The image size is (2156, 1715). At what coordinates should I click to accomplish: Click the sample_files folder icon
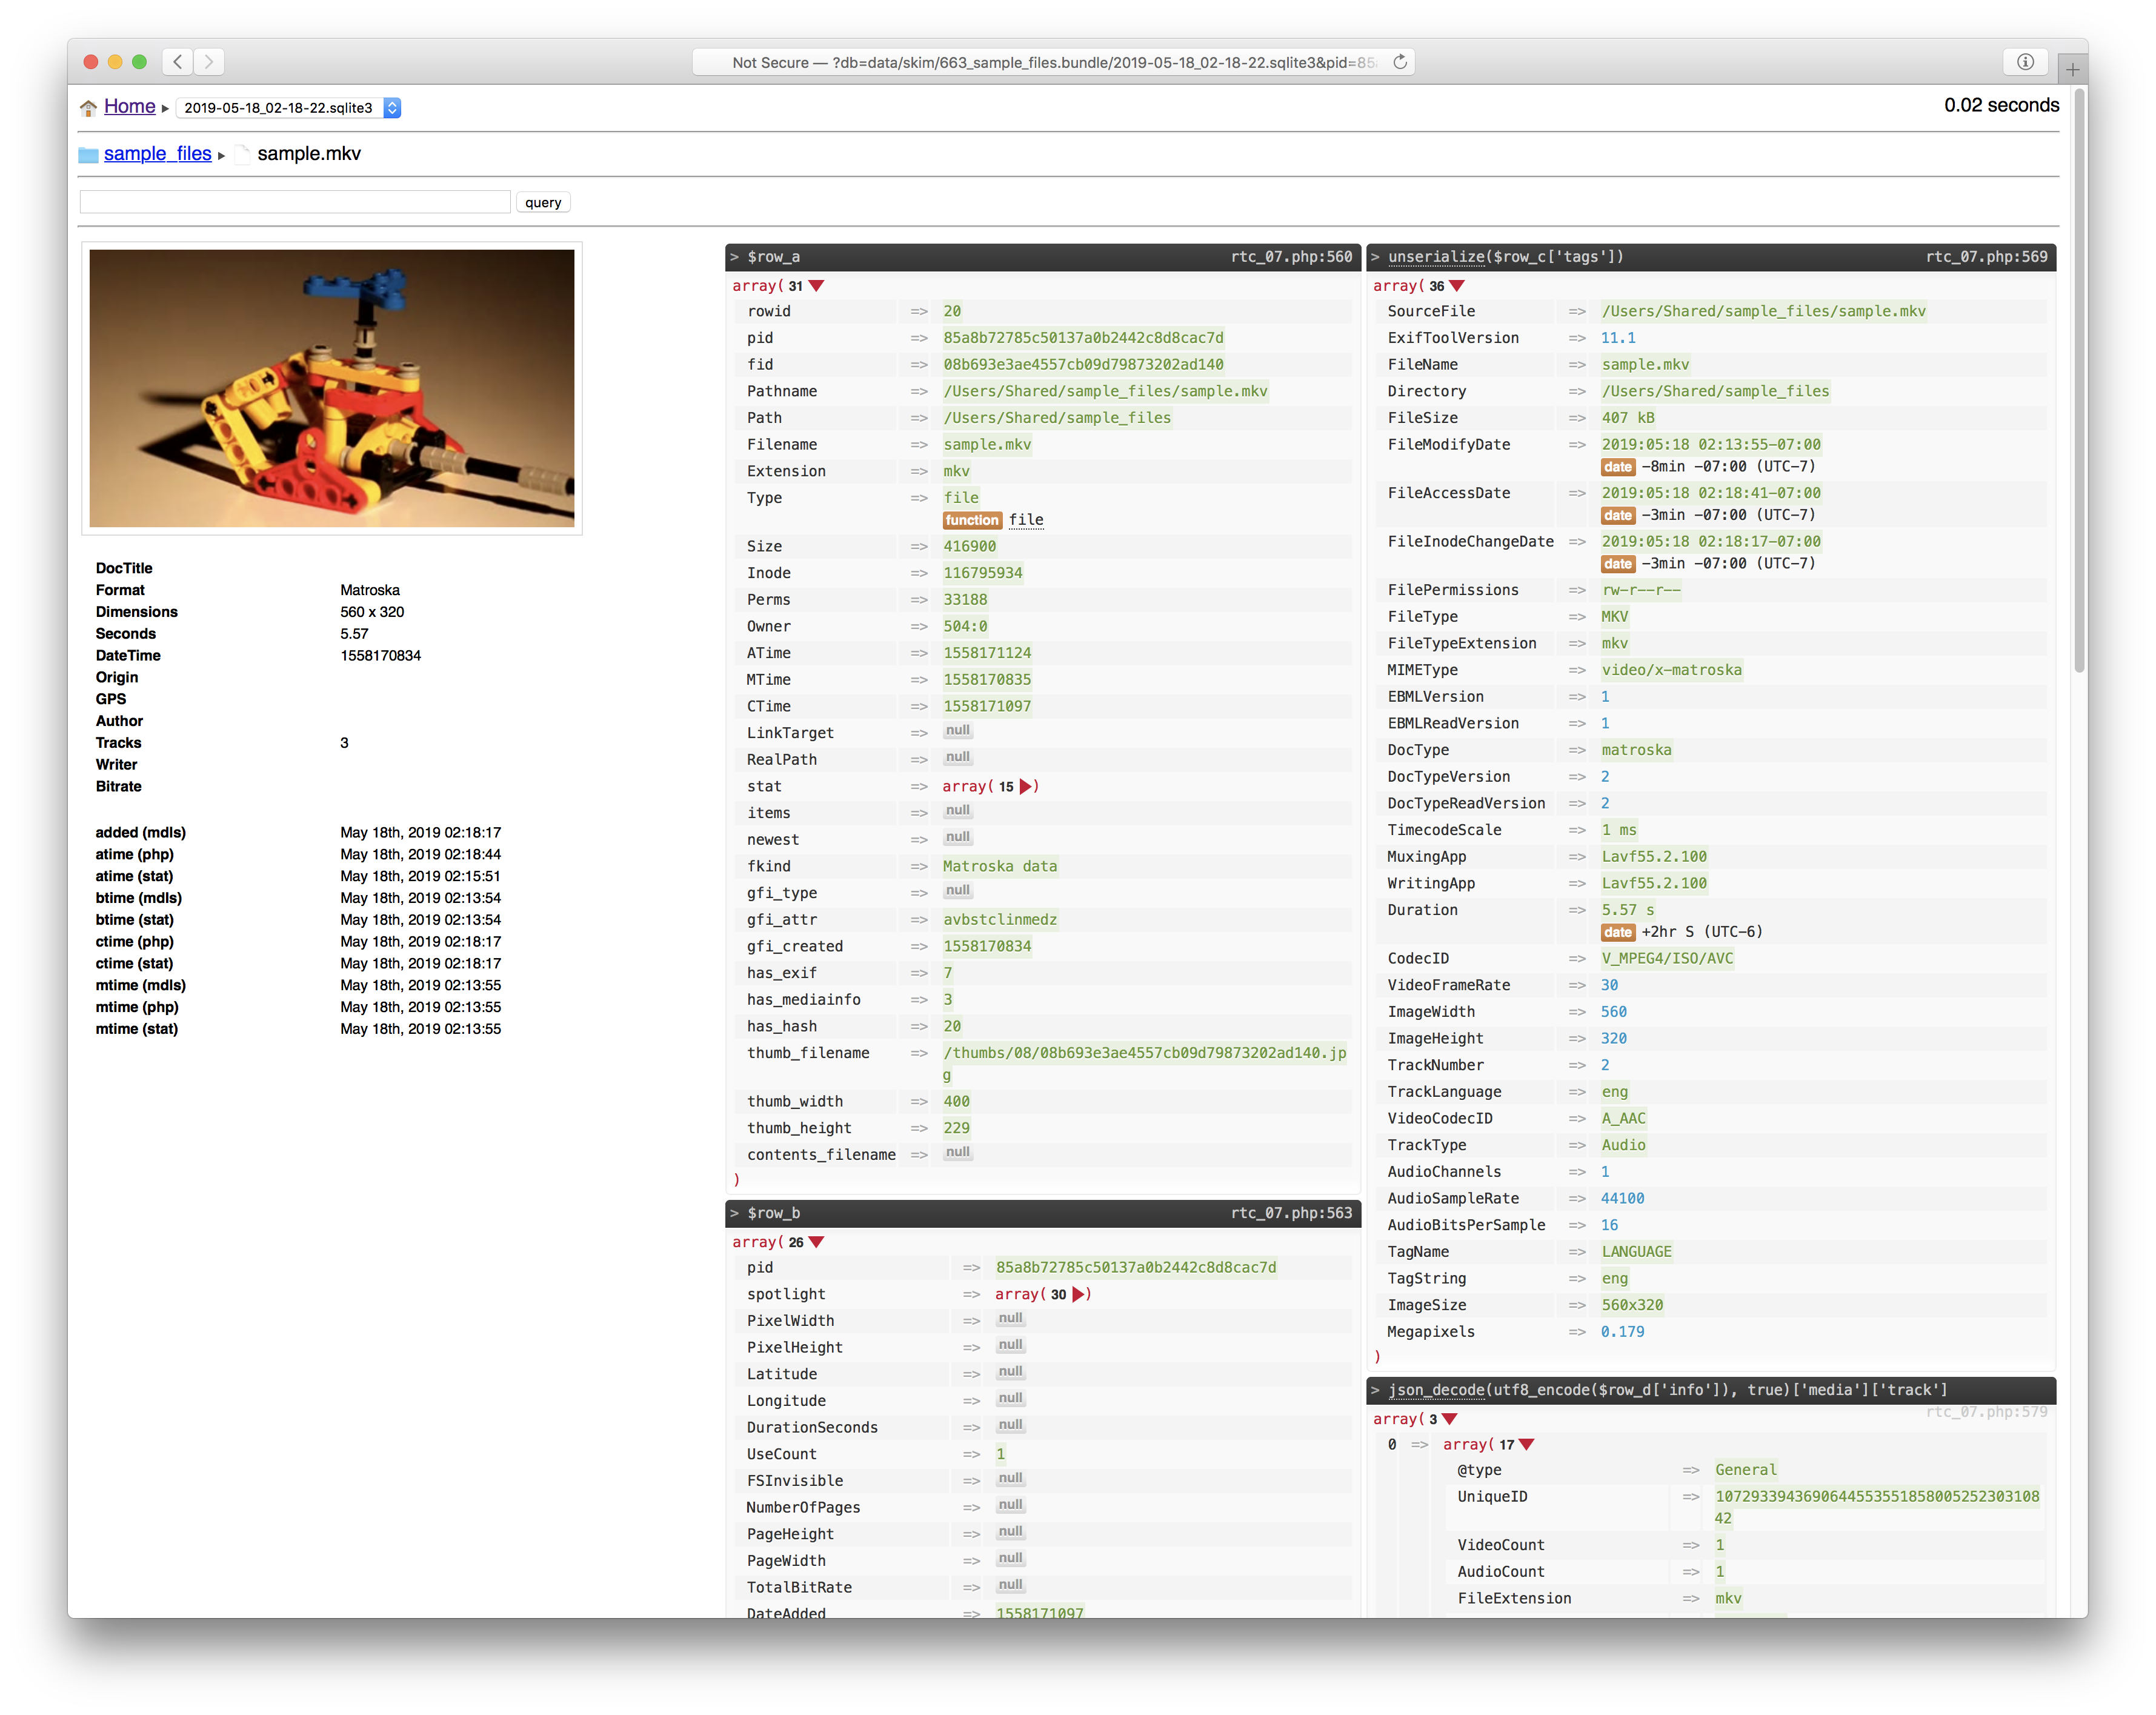(x=88, y=155)
